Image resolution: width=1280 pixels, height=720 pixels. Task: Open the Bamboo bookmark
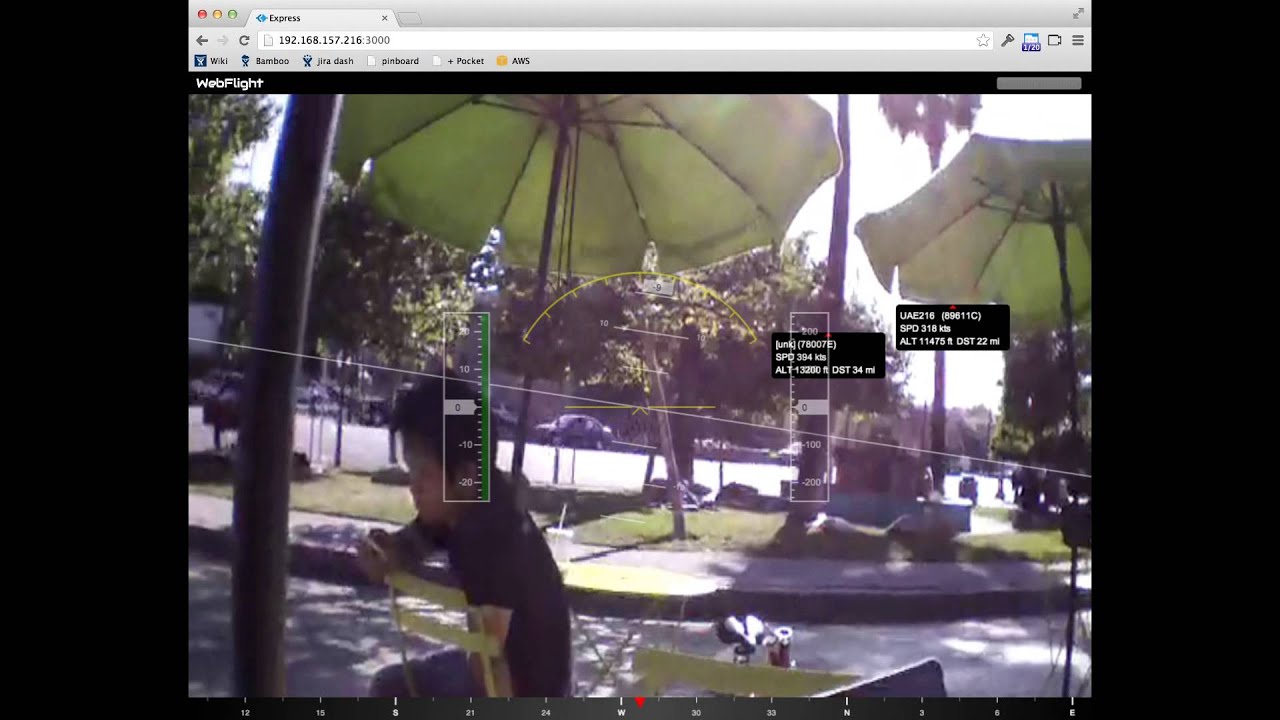tap(265, 61)
